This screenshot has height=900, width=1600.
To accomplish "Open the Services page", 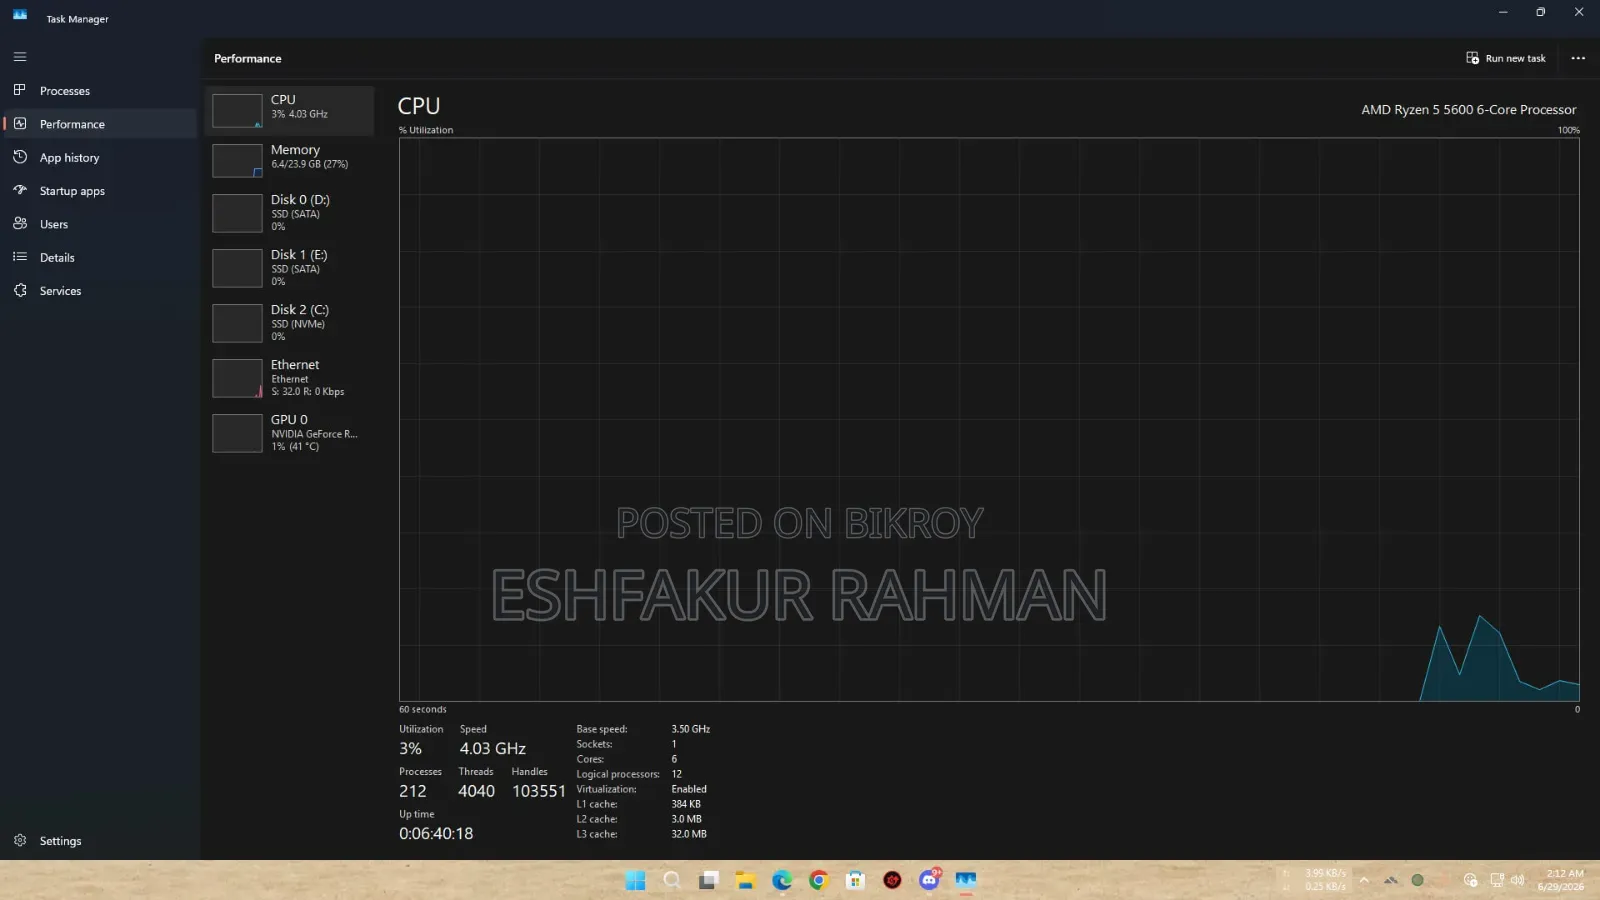I will point(100,291).
